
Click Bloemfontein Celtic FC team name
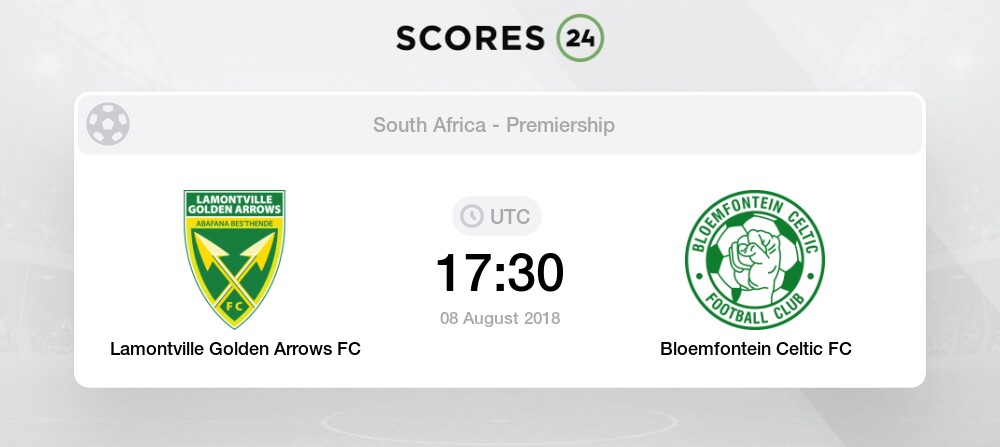[x=756, y=349]
